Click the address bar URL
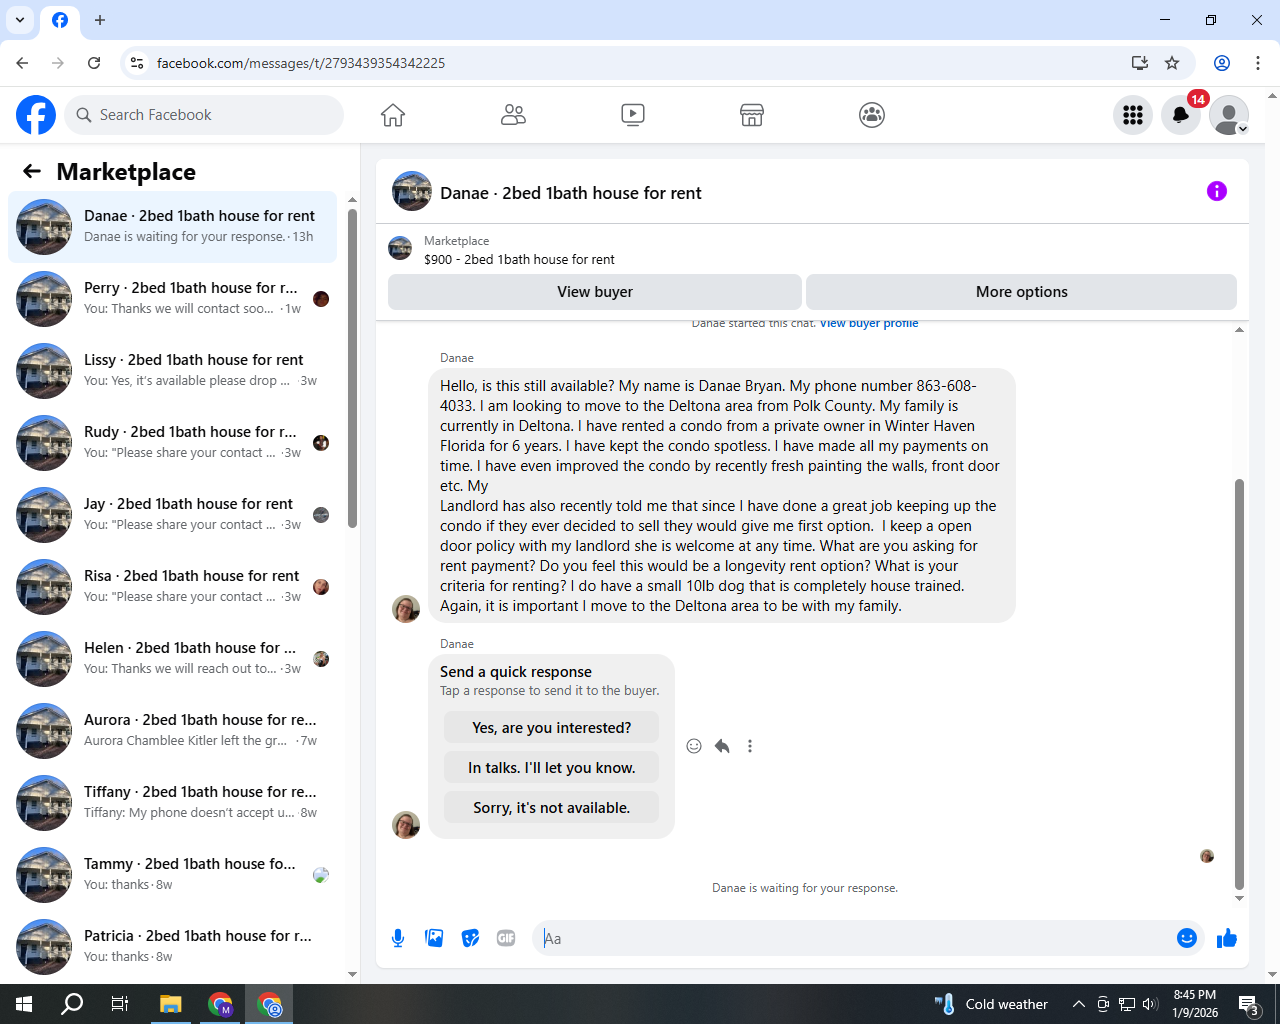Screen dimensions: 1280x1024 click(301, 63)
